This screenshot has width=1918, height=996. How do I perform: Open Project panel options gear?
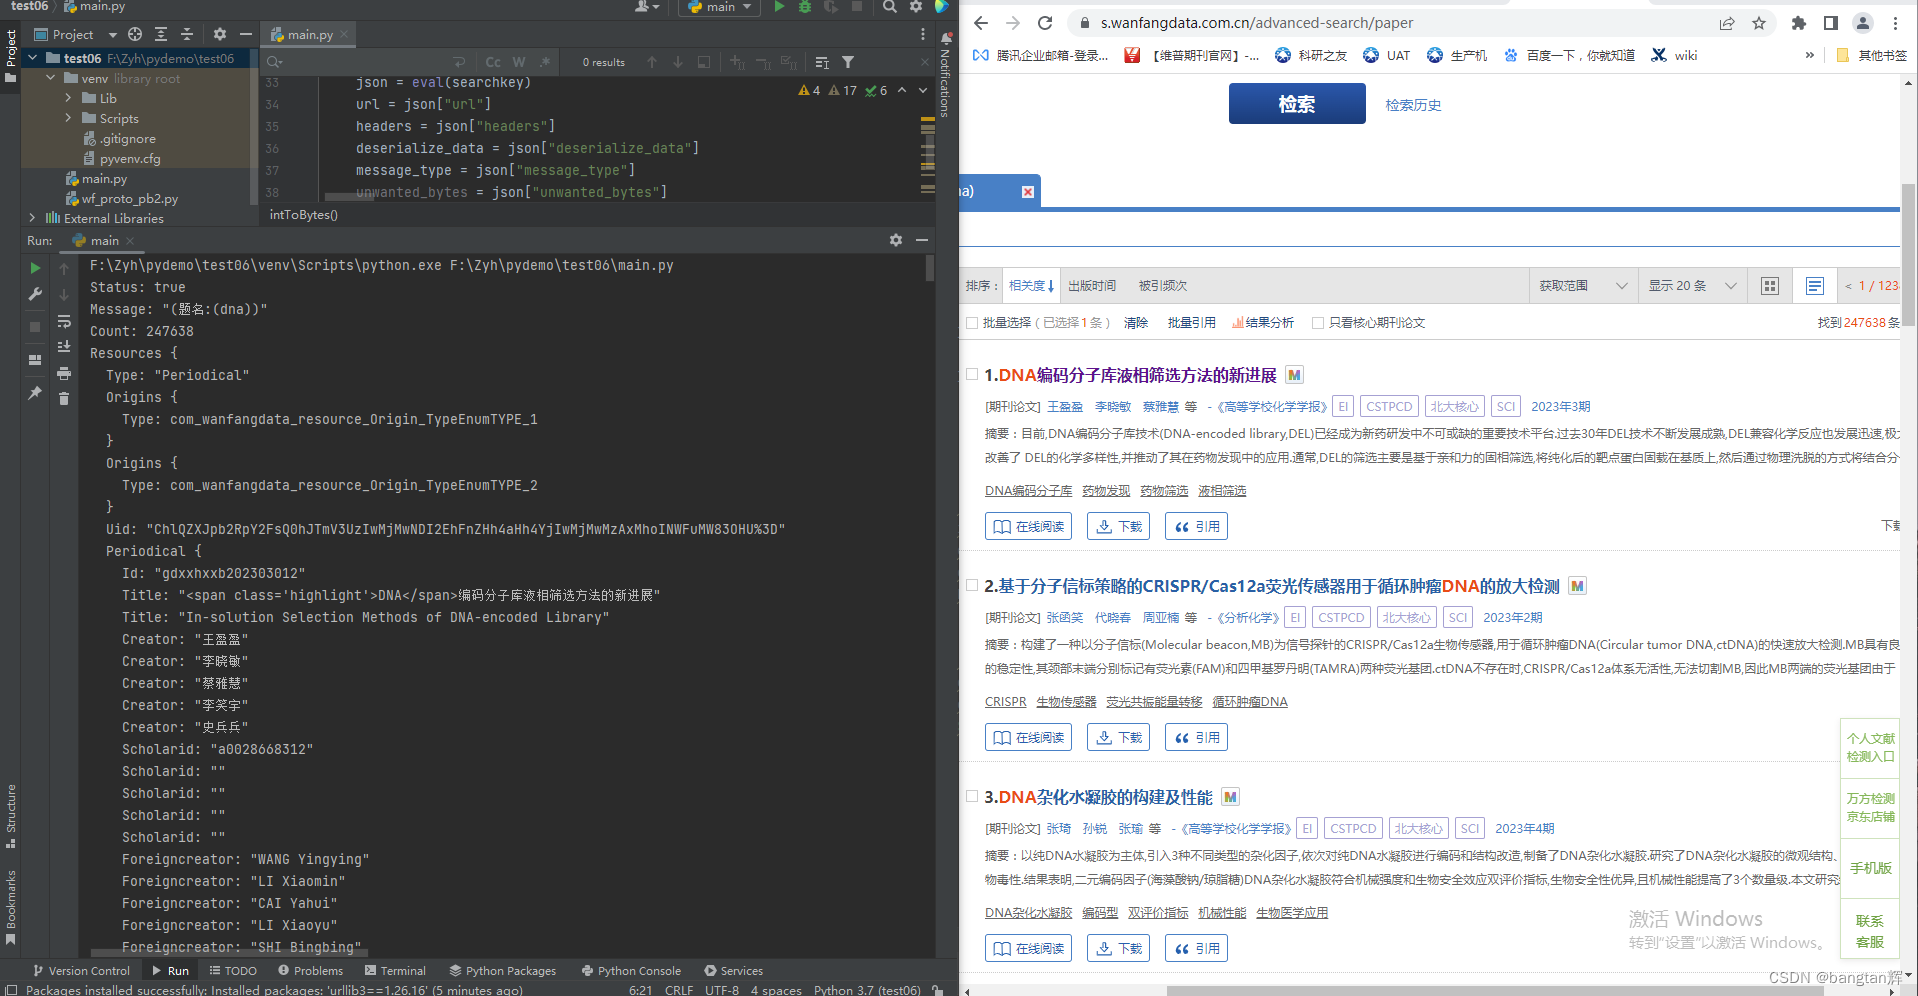pos(220,34)
